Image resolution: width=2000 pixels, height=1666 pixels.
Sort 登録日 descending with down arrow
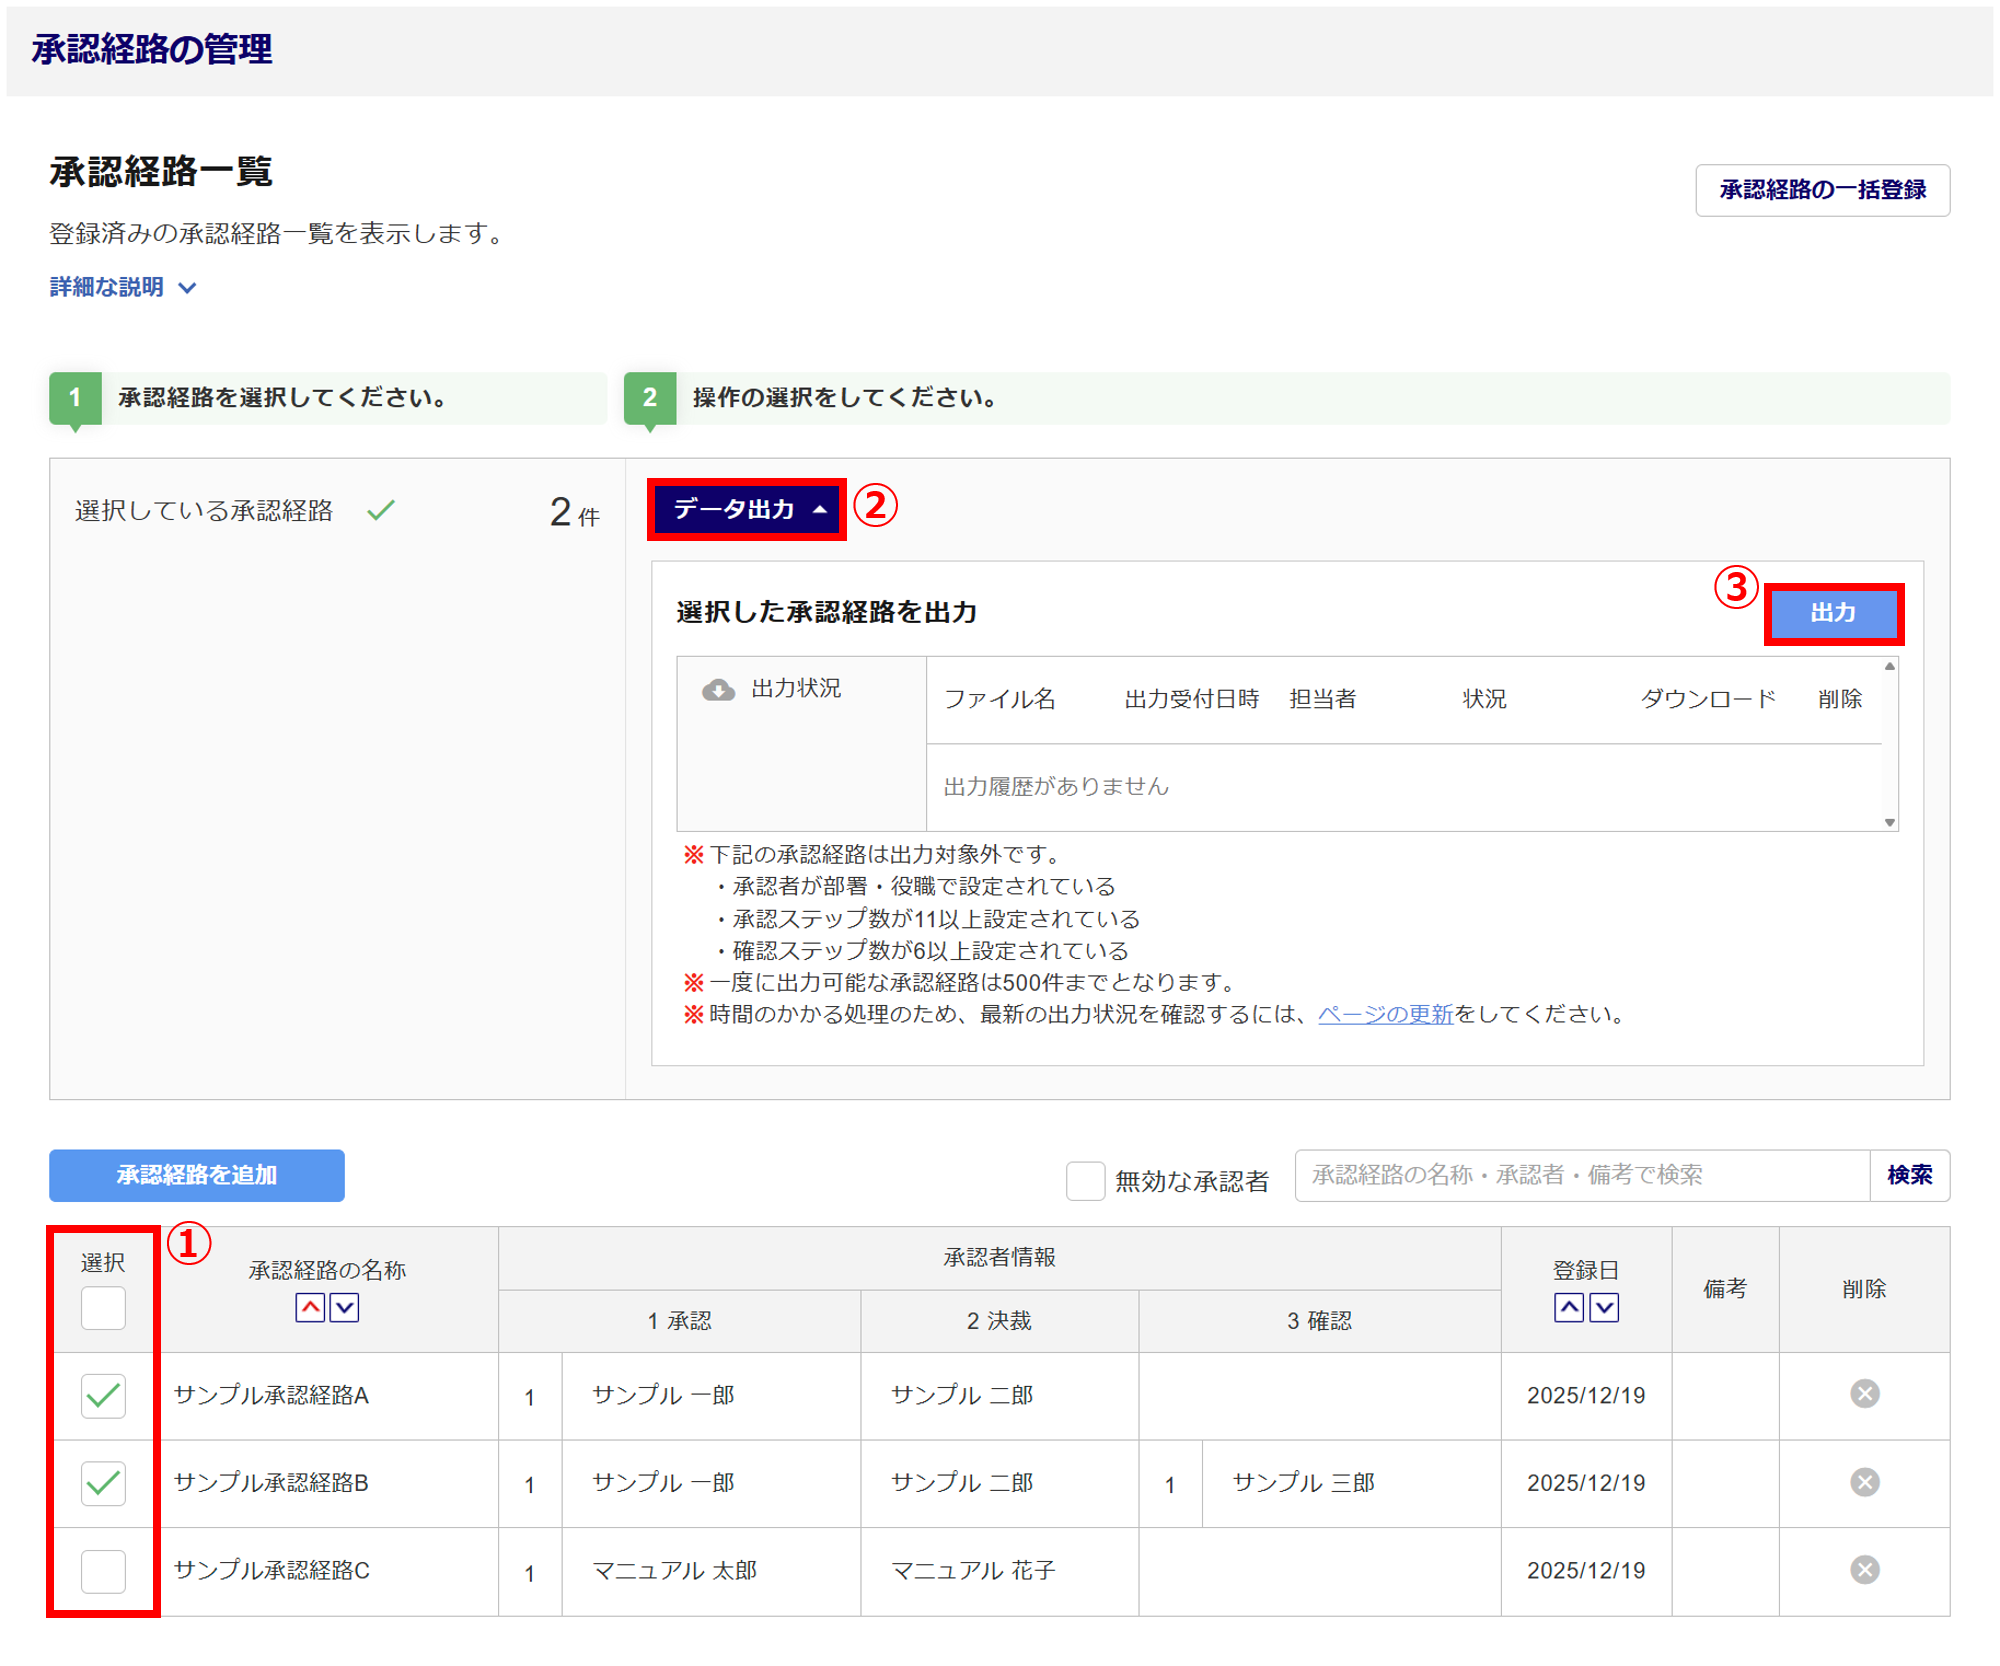click(x=1603, y=1307)
